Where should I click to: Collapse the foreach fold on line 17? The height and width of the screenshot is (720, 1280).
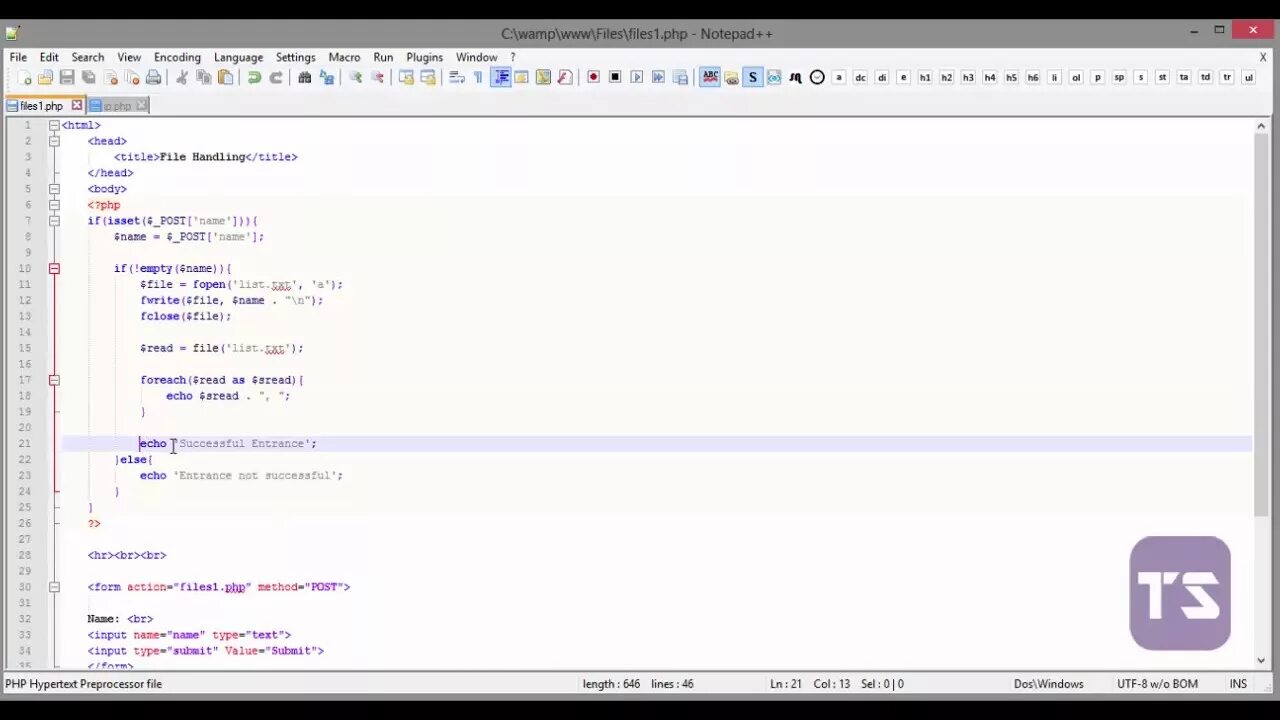(54, 380)
